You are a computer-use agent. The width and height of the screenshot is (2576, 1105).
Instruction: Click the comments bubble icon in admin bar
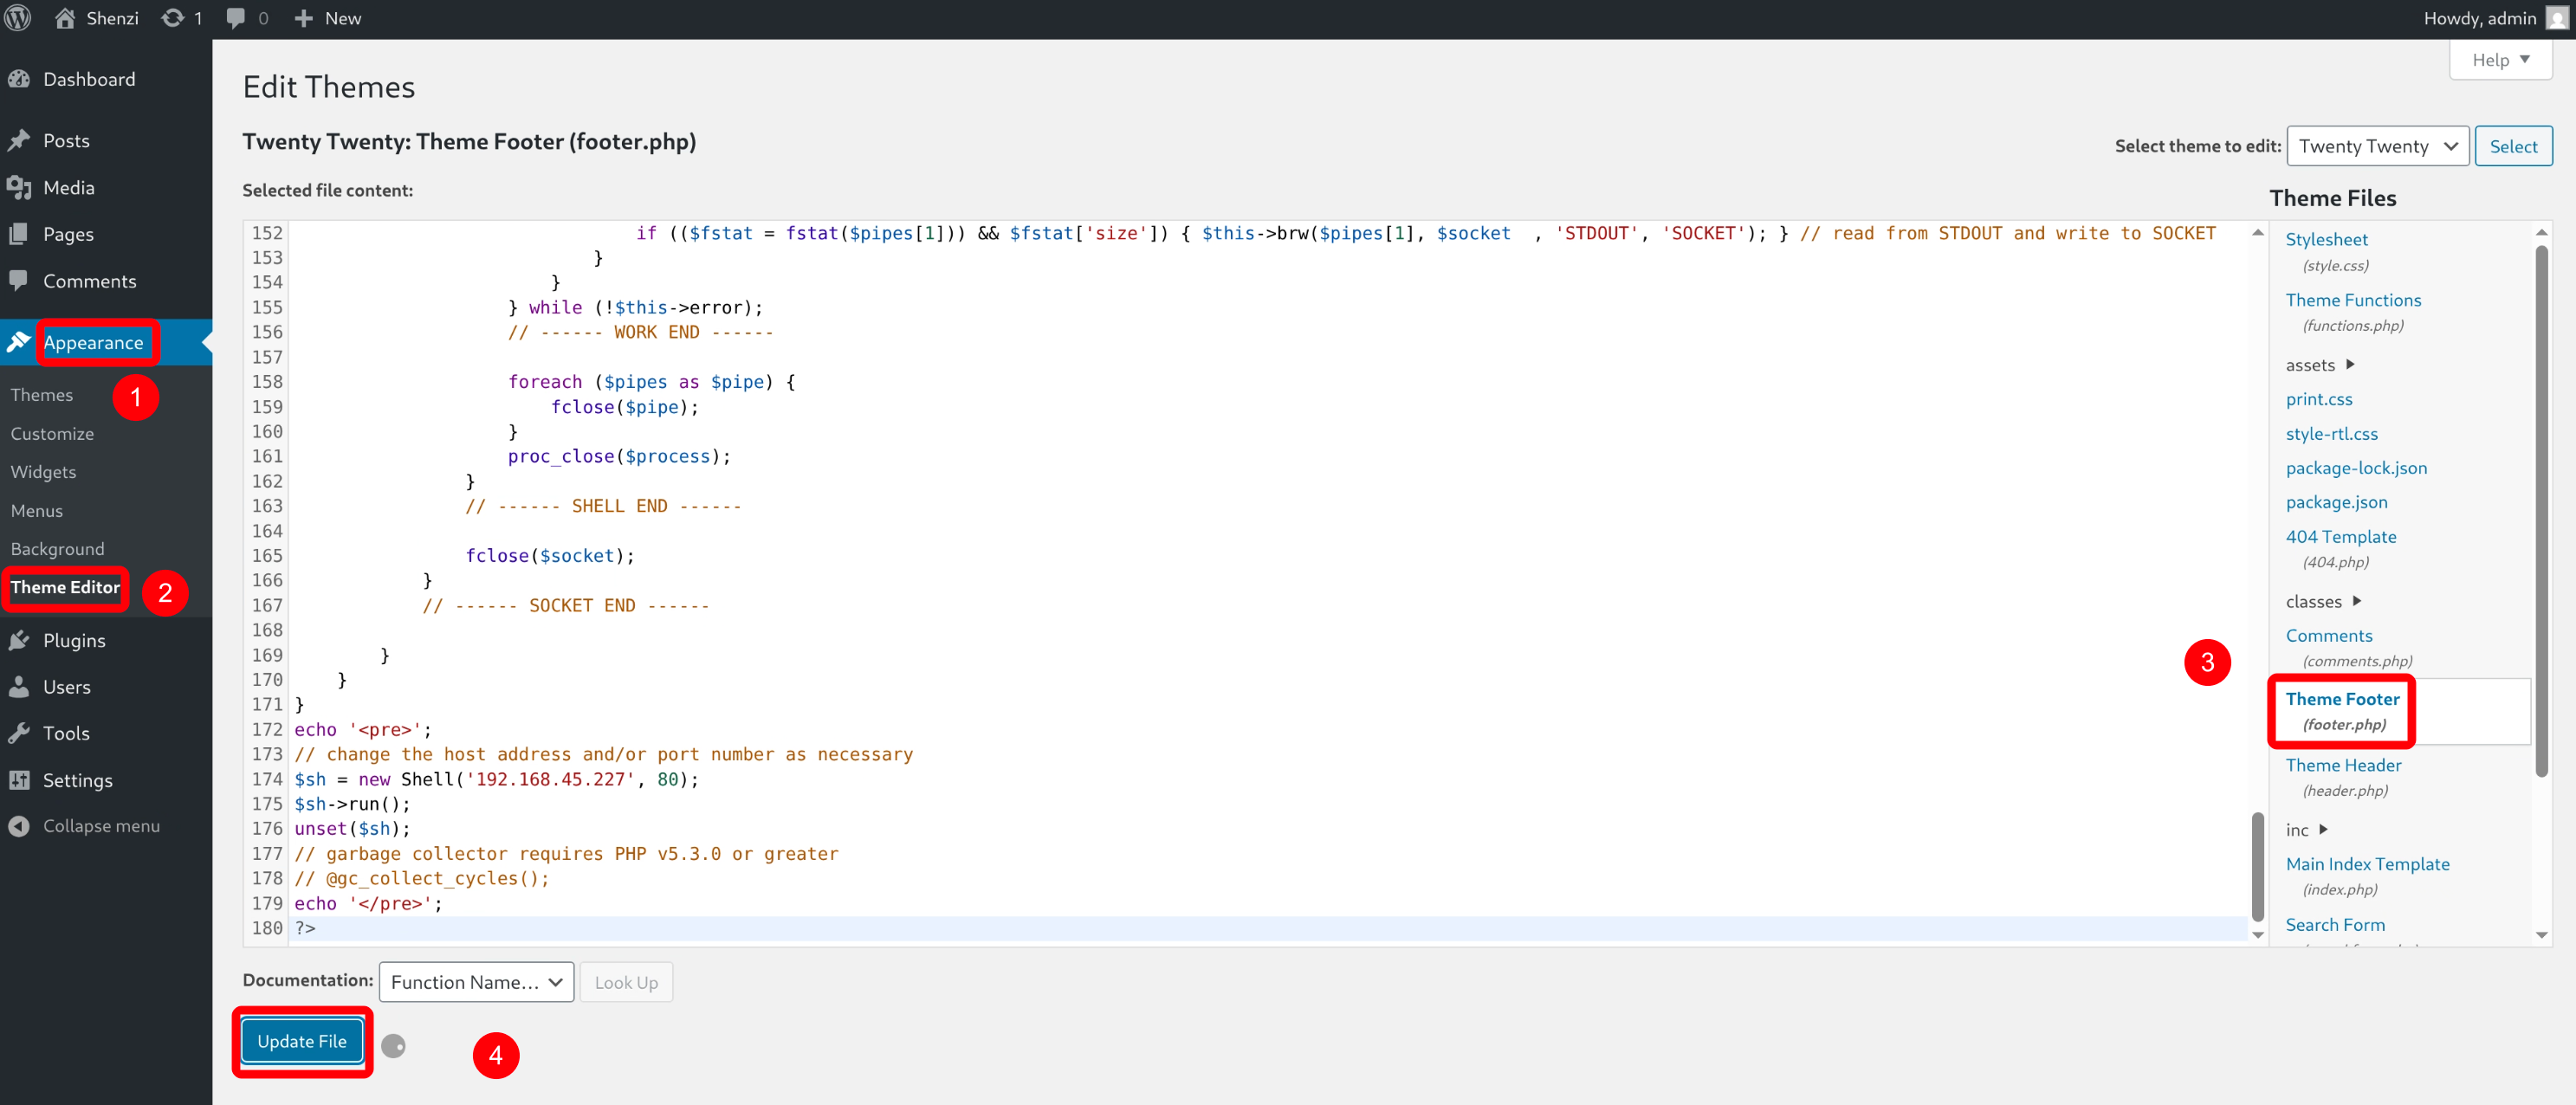point(236,18)
